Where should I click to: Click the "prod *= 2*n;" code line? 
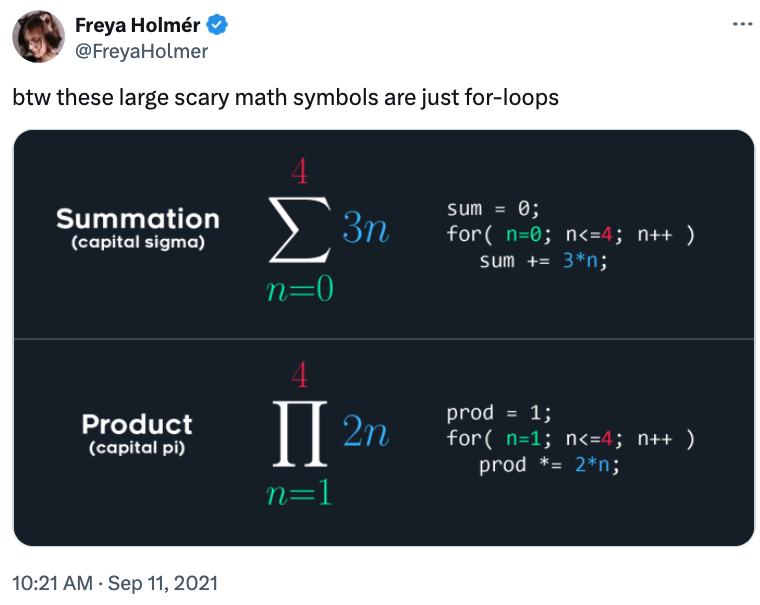click(549, 465)
